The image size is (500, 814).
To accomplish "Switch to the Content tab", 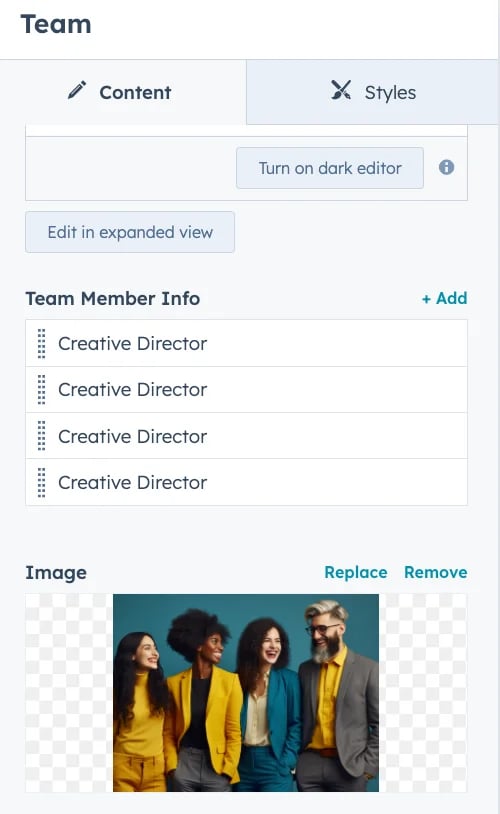I will [x=123, y=92].
